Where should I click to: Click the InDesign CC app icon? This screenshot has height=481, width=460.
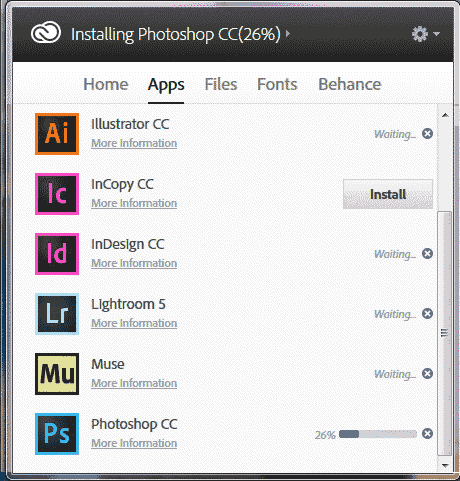tap(57, 254)
